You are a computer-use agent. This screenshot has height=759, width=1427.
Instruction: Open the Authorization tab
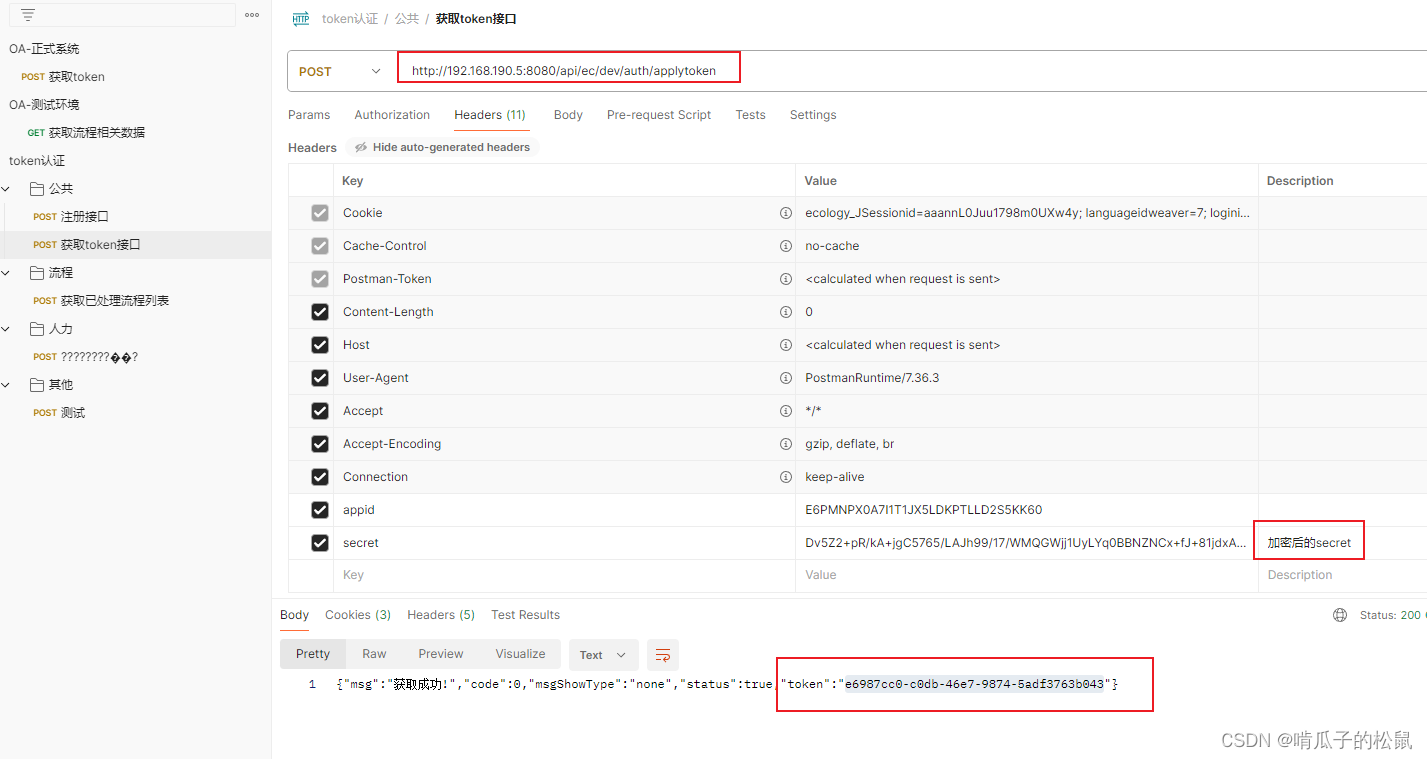[392, 115]
